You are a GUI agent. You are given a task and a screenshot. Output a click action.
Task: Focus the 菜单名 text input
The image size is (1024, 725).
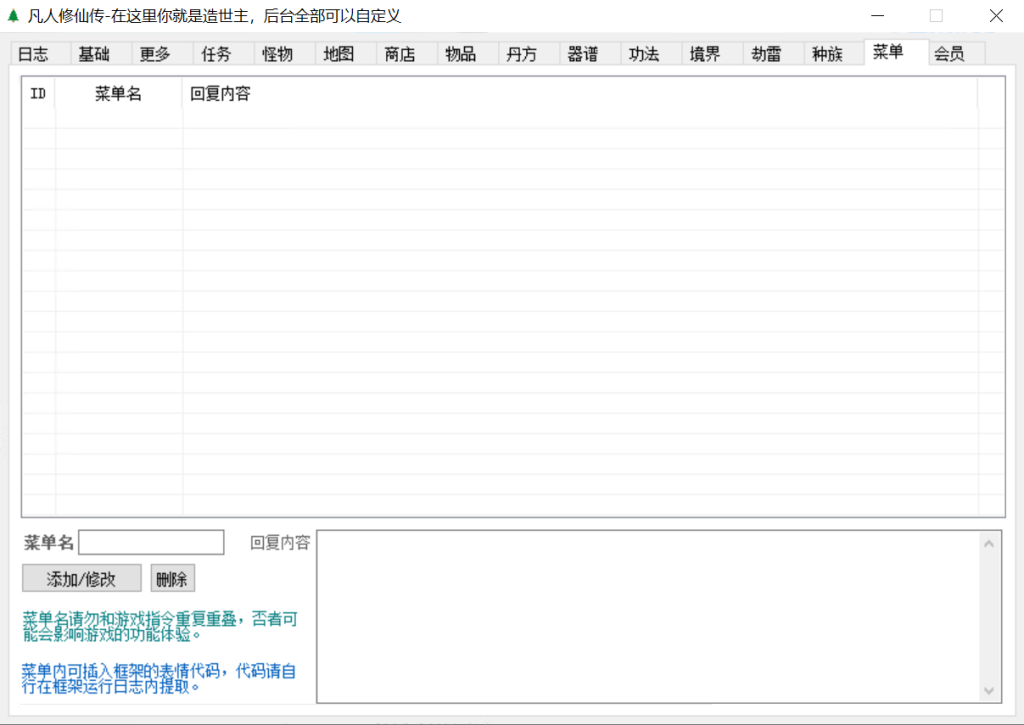151,542
